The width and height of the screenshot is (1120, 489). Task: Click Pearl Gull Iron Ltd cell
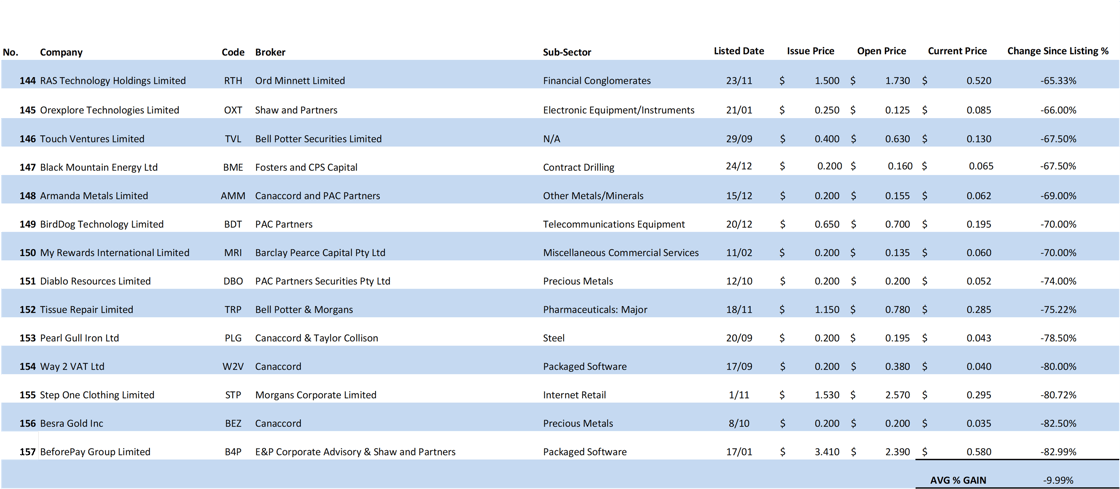[x=79, y=338]
